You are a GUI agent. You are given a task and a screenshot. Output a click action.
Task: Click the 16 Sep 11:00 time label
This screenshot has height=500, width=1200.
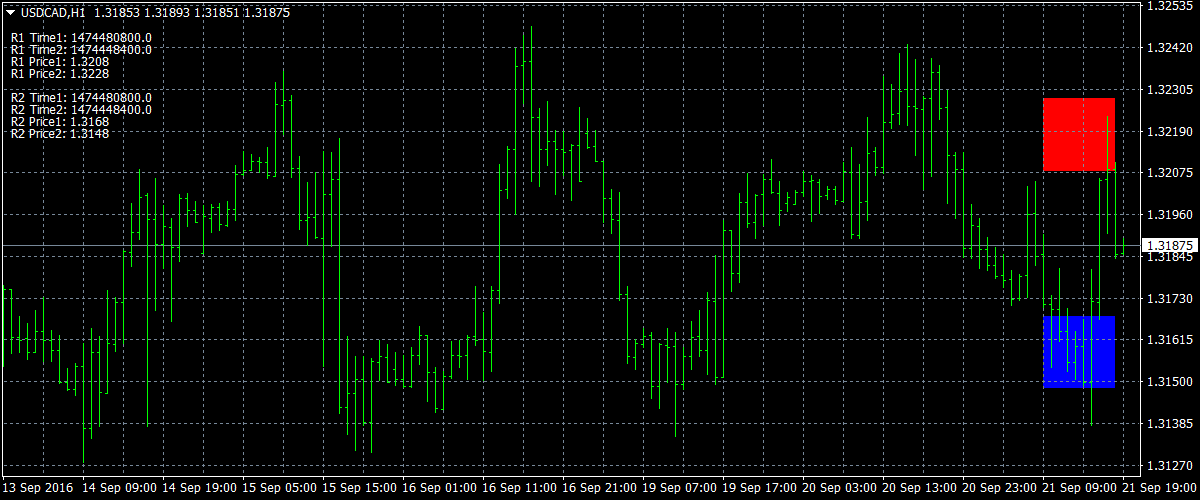(519, 488)
